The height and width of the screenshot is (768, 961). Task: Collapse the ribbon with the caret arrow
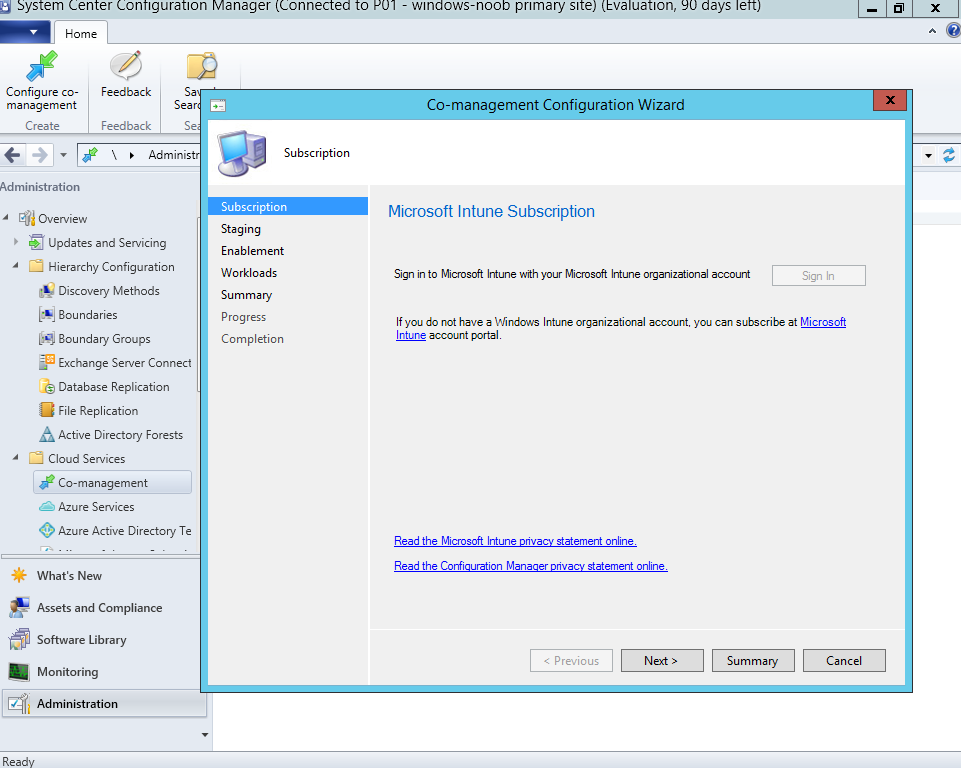[932, 31]
